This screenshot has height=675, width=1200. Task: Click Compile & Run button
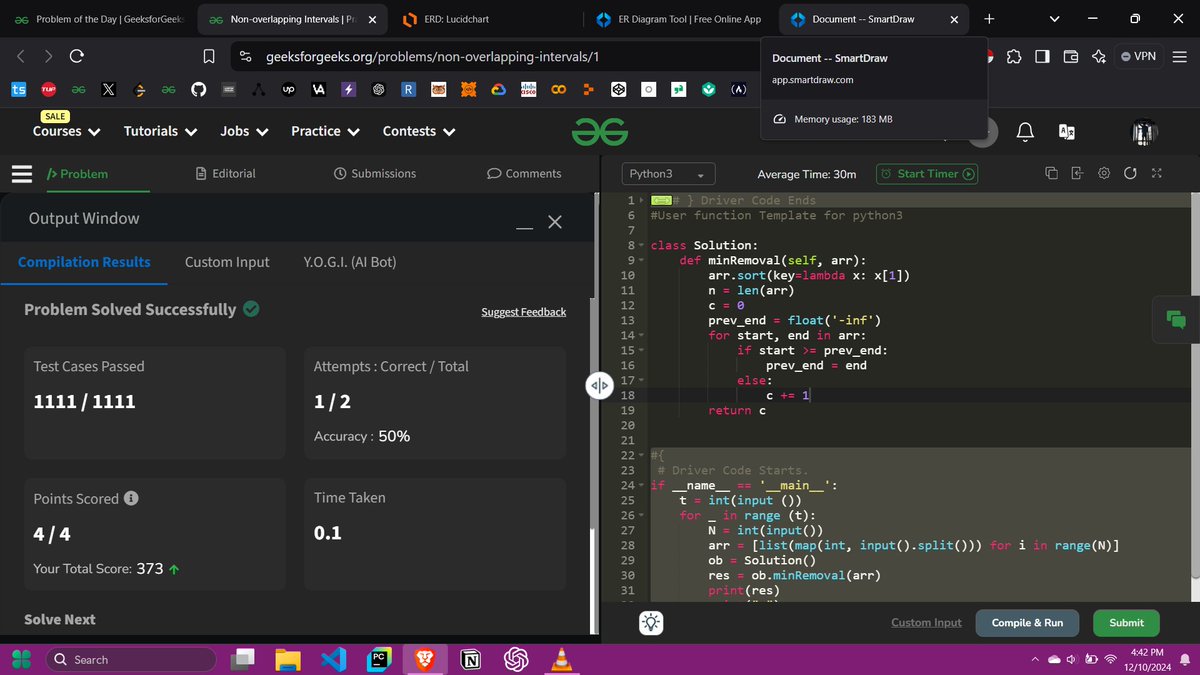pyautogui.click(x=1027, y=622)
